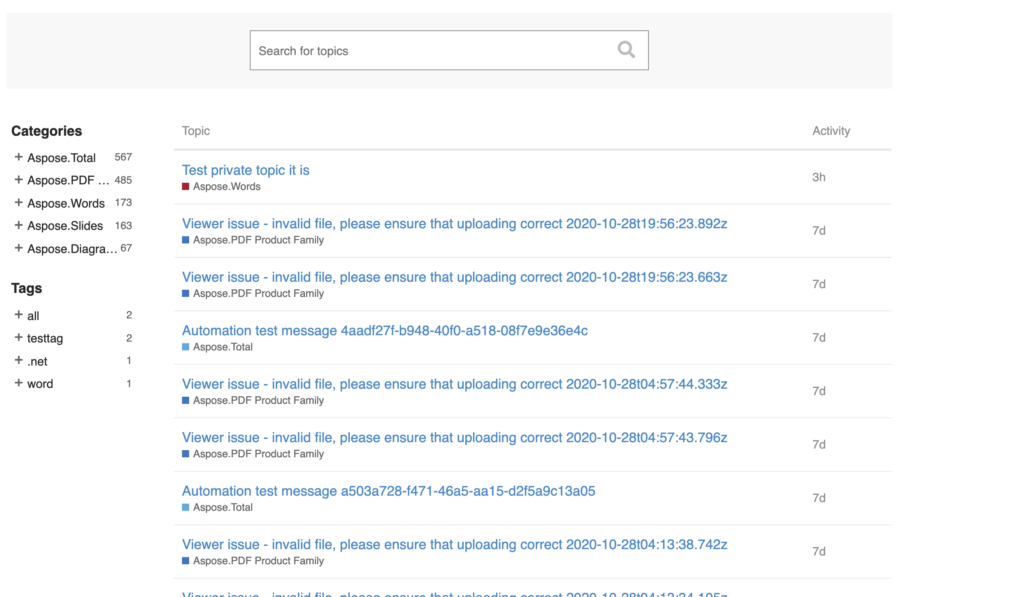Expand the Aspose.Words category plus icon

[18, 202]
